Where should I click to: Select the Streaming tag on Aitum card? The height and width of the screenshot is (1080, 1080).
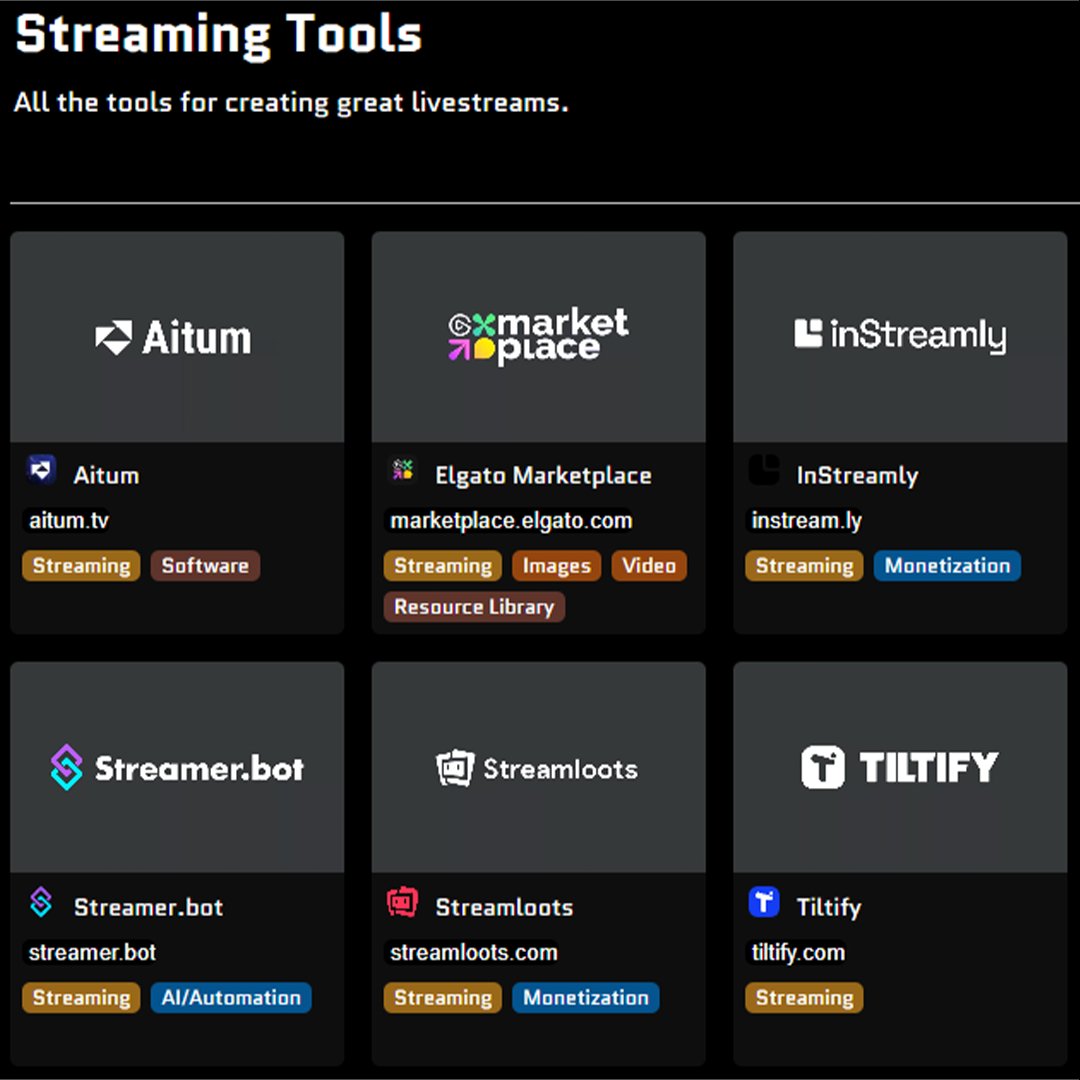pos(81,565)
